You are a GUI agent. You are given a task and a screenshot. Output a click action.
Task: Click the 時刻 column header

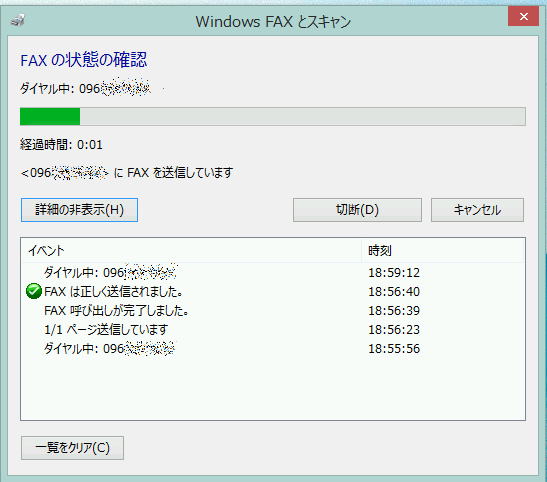(443, 250)
